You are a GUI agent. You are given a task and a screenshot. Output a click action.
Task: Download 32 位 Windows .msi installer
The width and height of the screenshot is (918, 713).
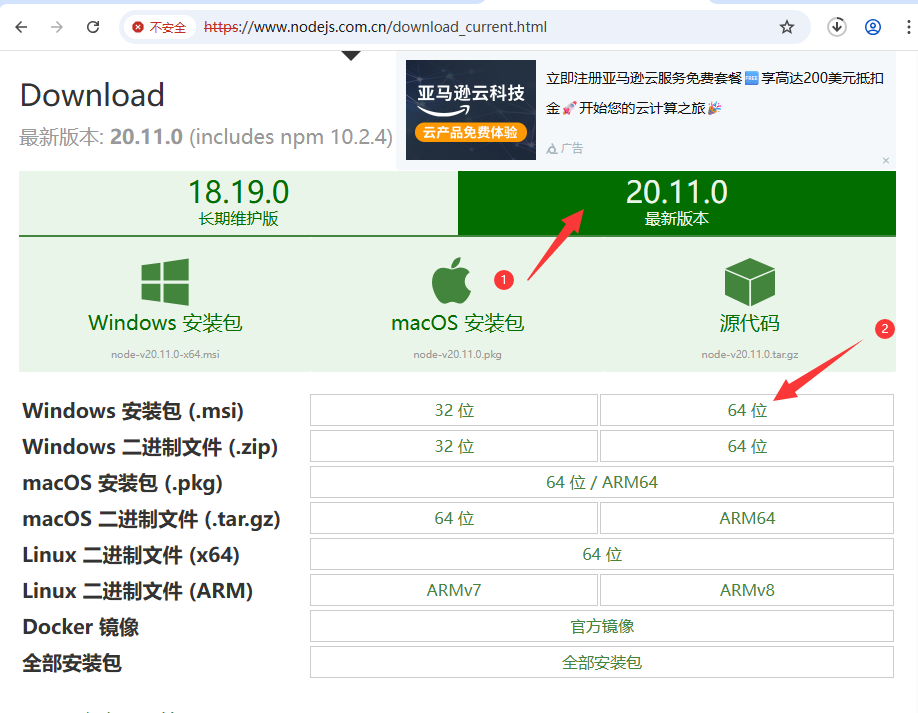point(454,410)
